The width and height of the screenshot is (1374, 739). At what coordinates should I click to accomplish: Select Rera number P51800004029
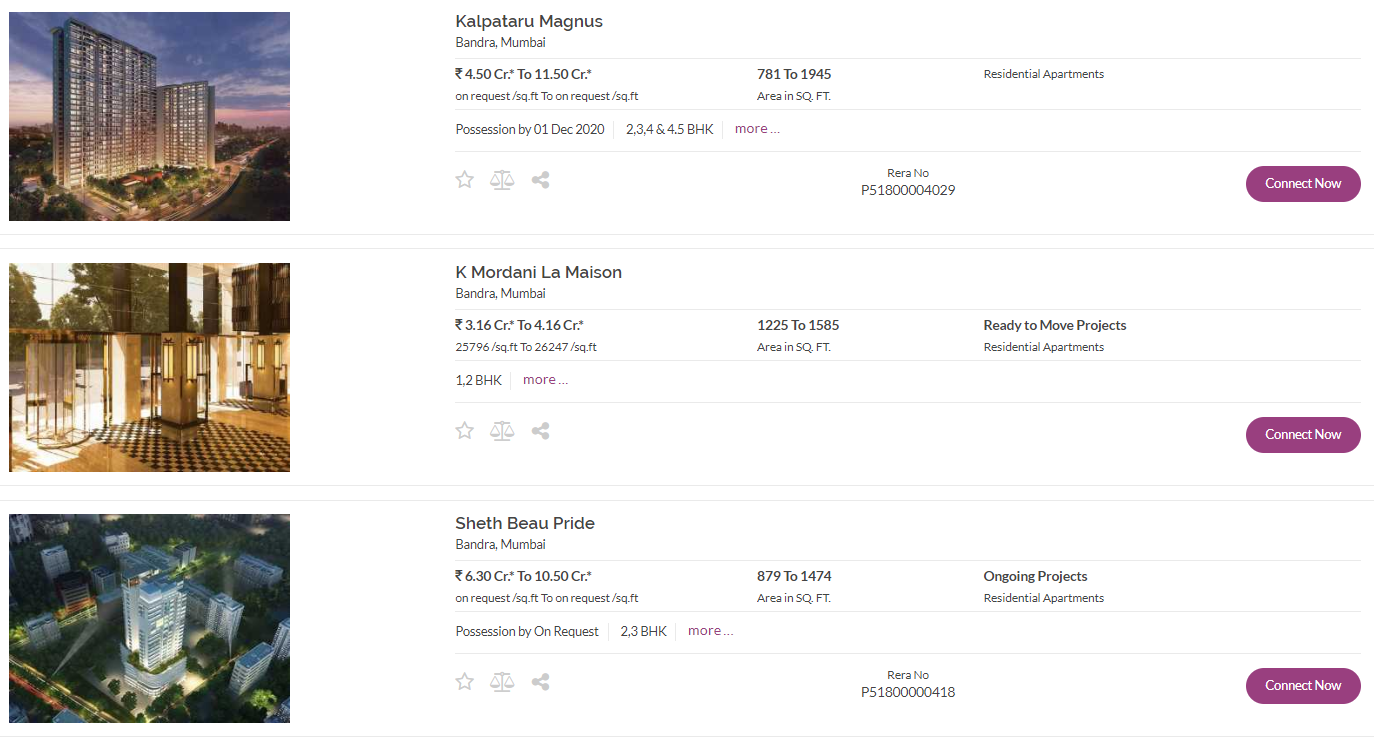pos(908,190)
